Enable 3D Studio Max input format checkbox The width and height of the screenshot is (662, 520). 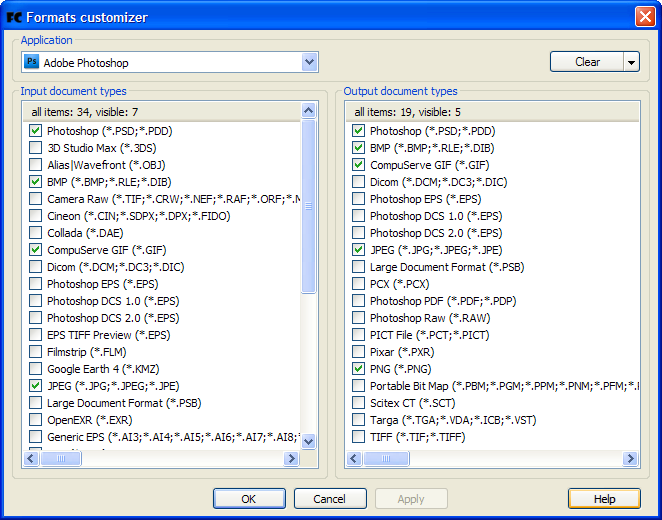coord(36,148)
